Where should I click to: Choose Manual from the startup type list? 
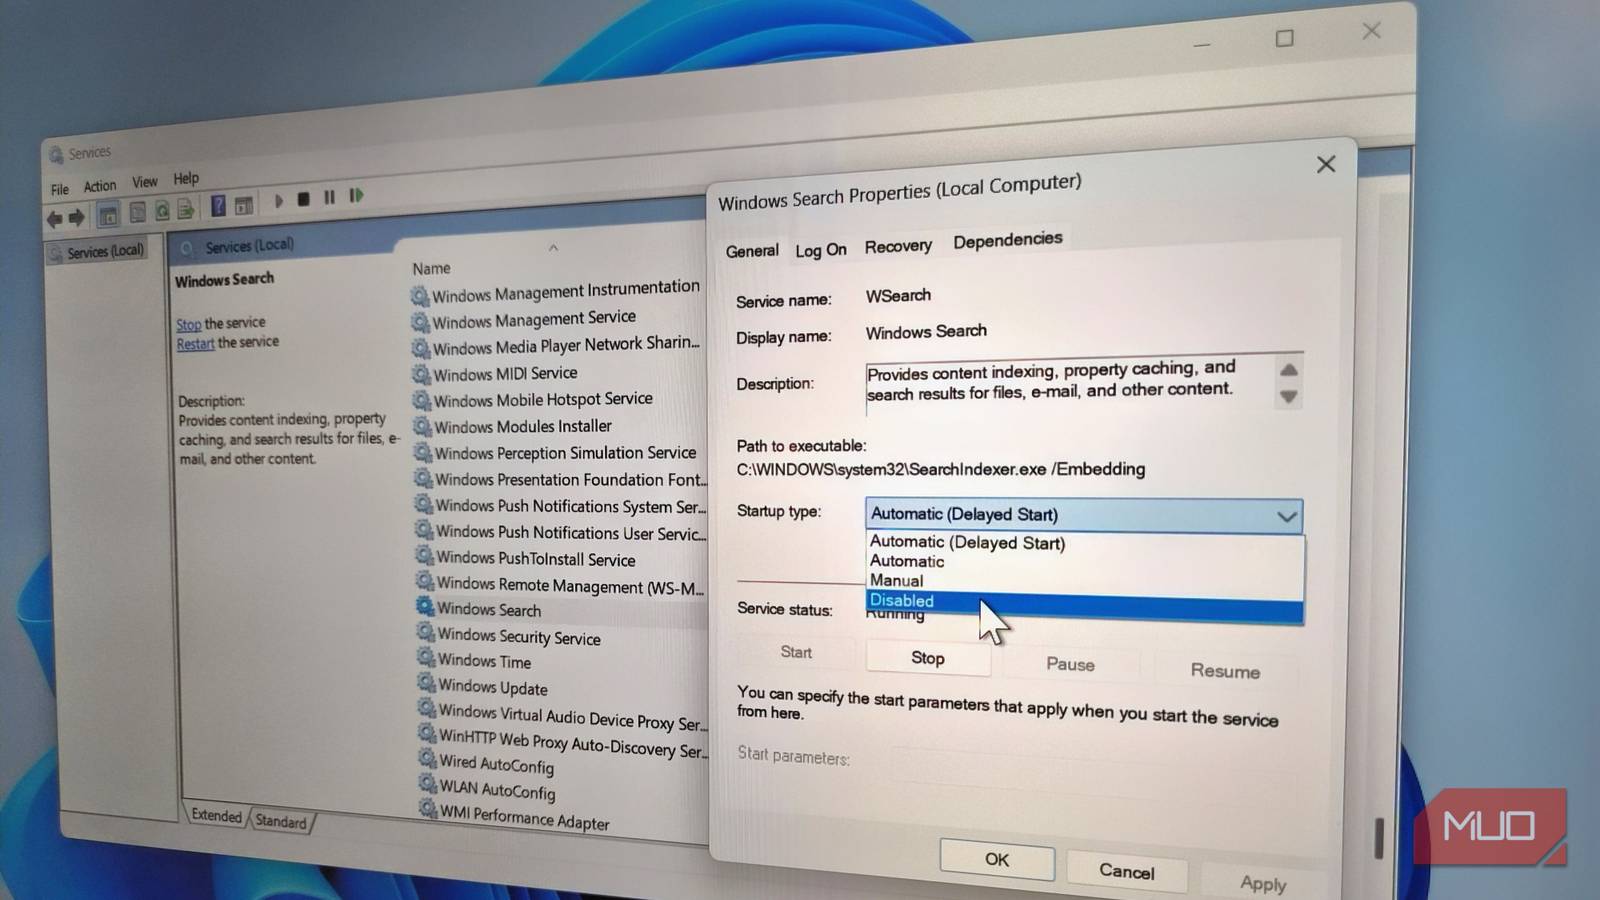click(896, 581)
